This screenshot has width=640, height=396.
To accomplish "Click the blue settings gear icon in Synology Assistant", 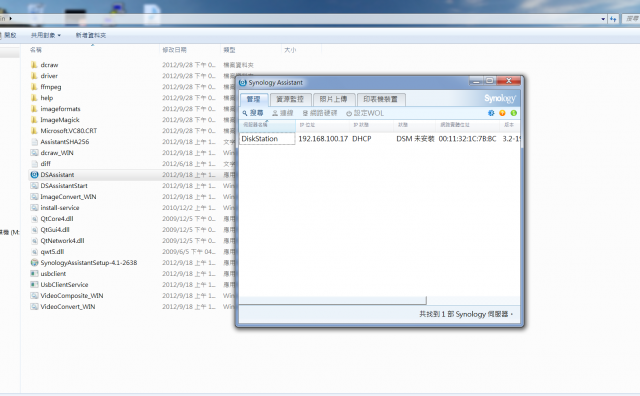I will 491,113.
